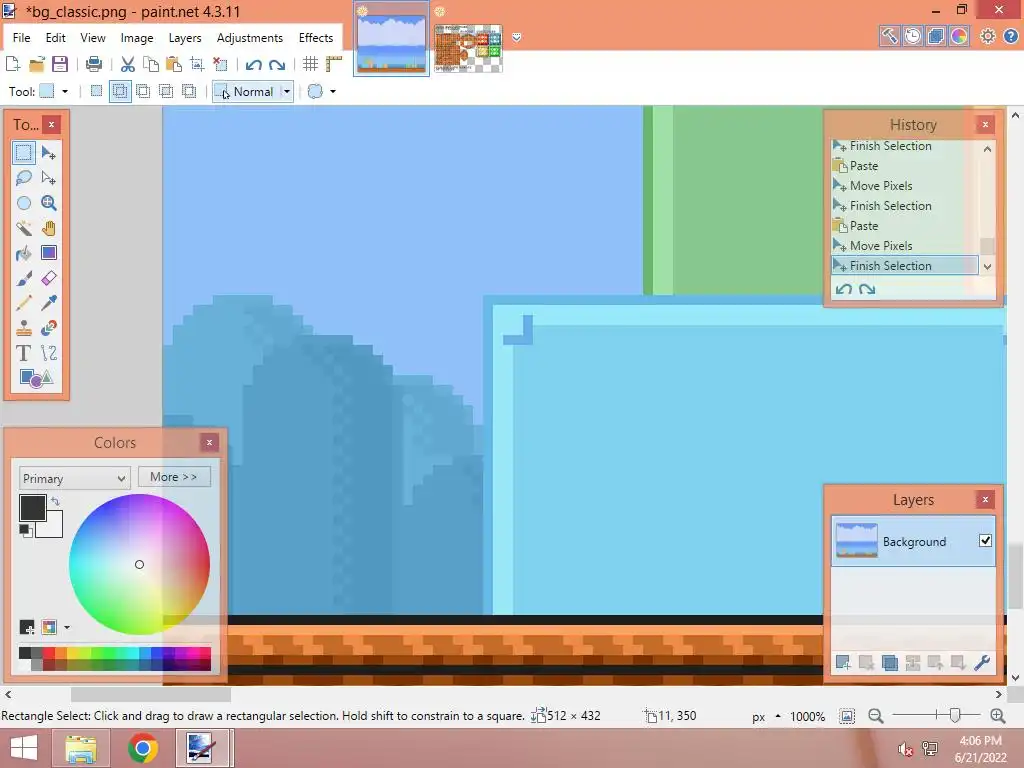
Task: Set selection mode to Replace
Action: point(96,91)
